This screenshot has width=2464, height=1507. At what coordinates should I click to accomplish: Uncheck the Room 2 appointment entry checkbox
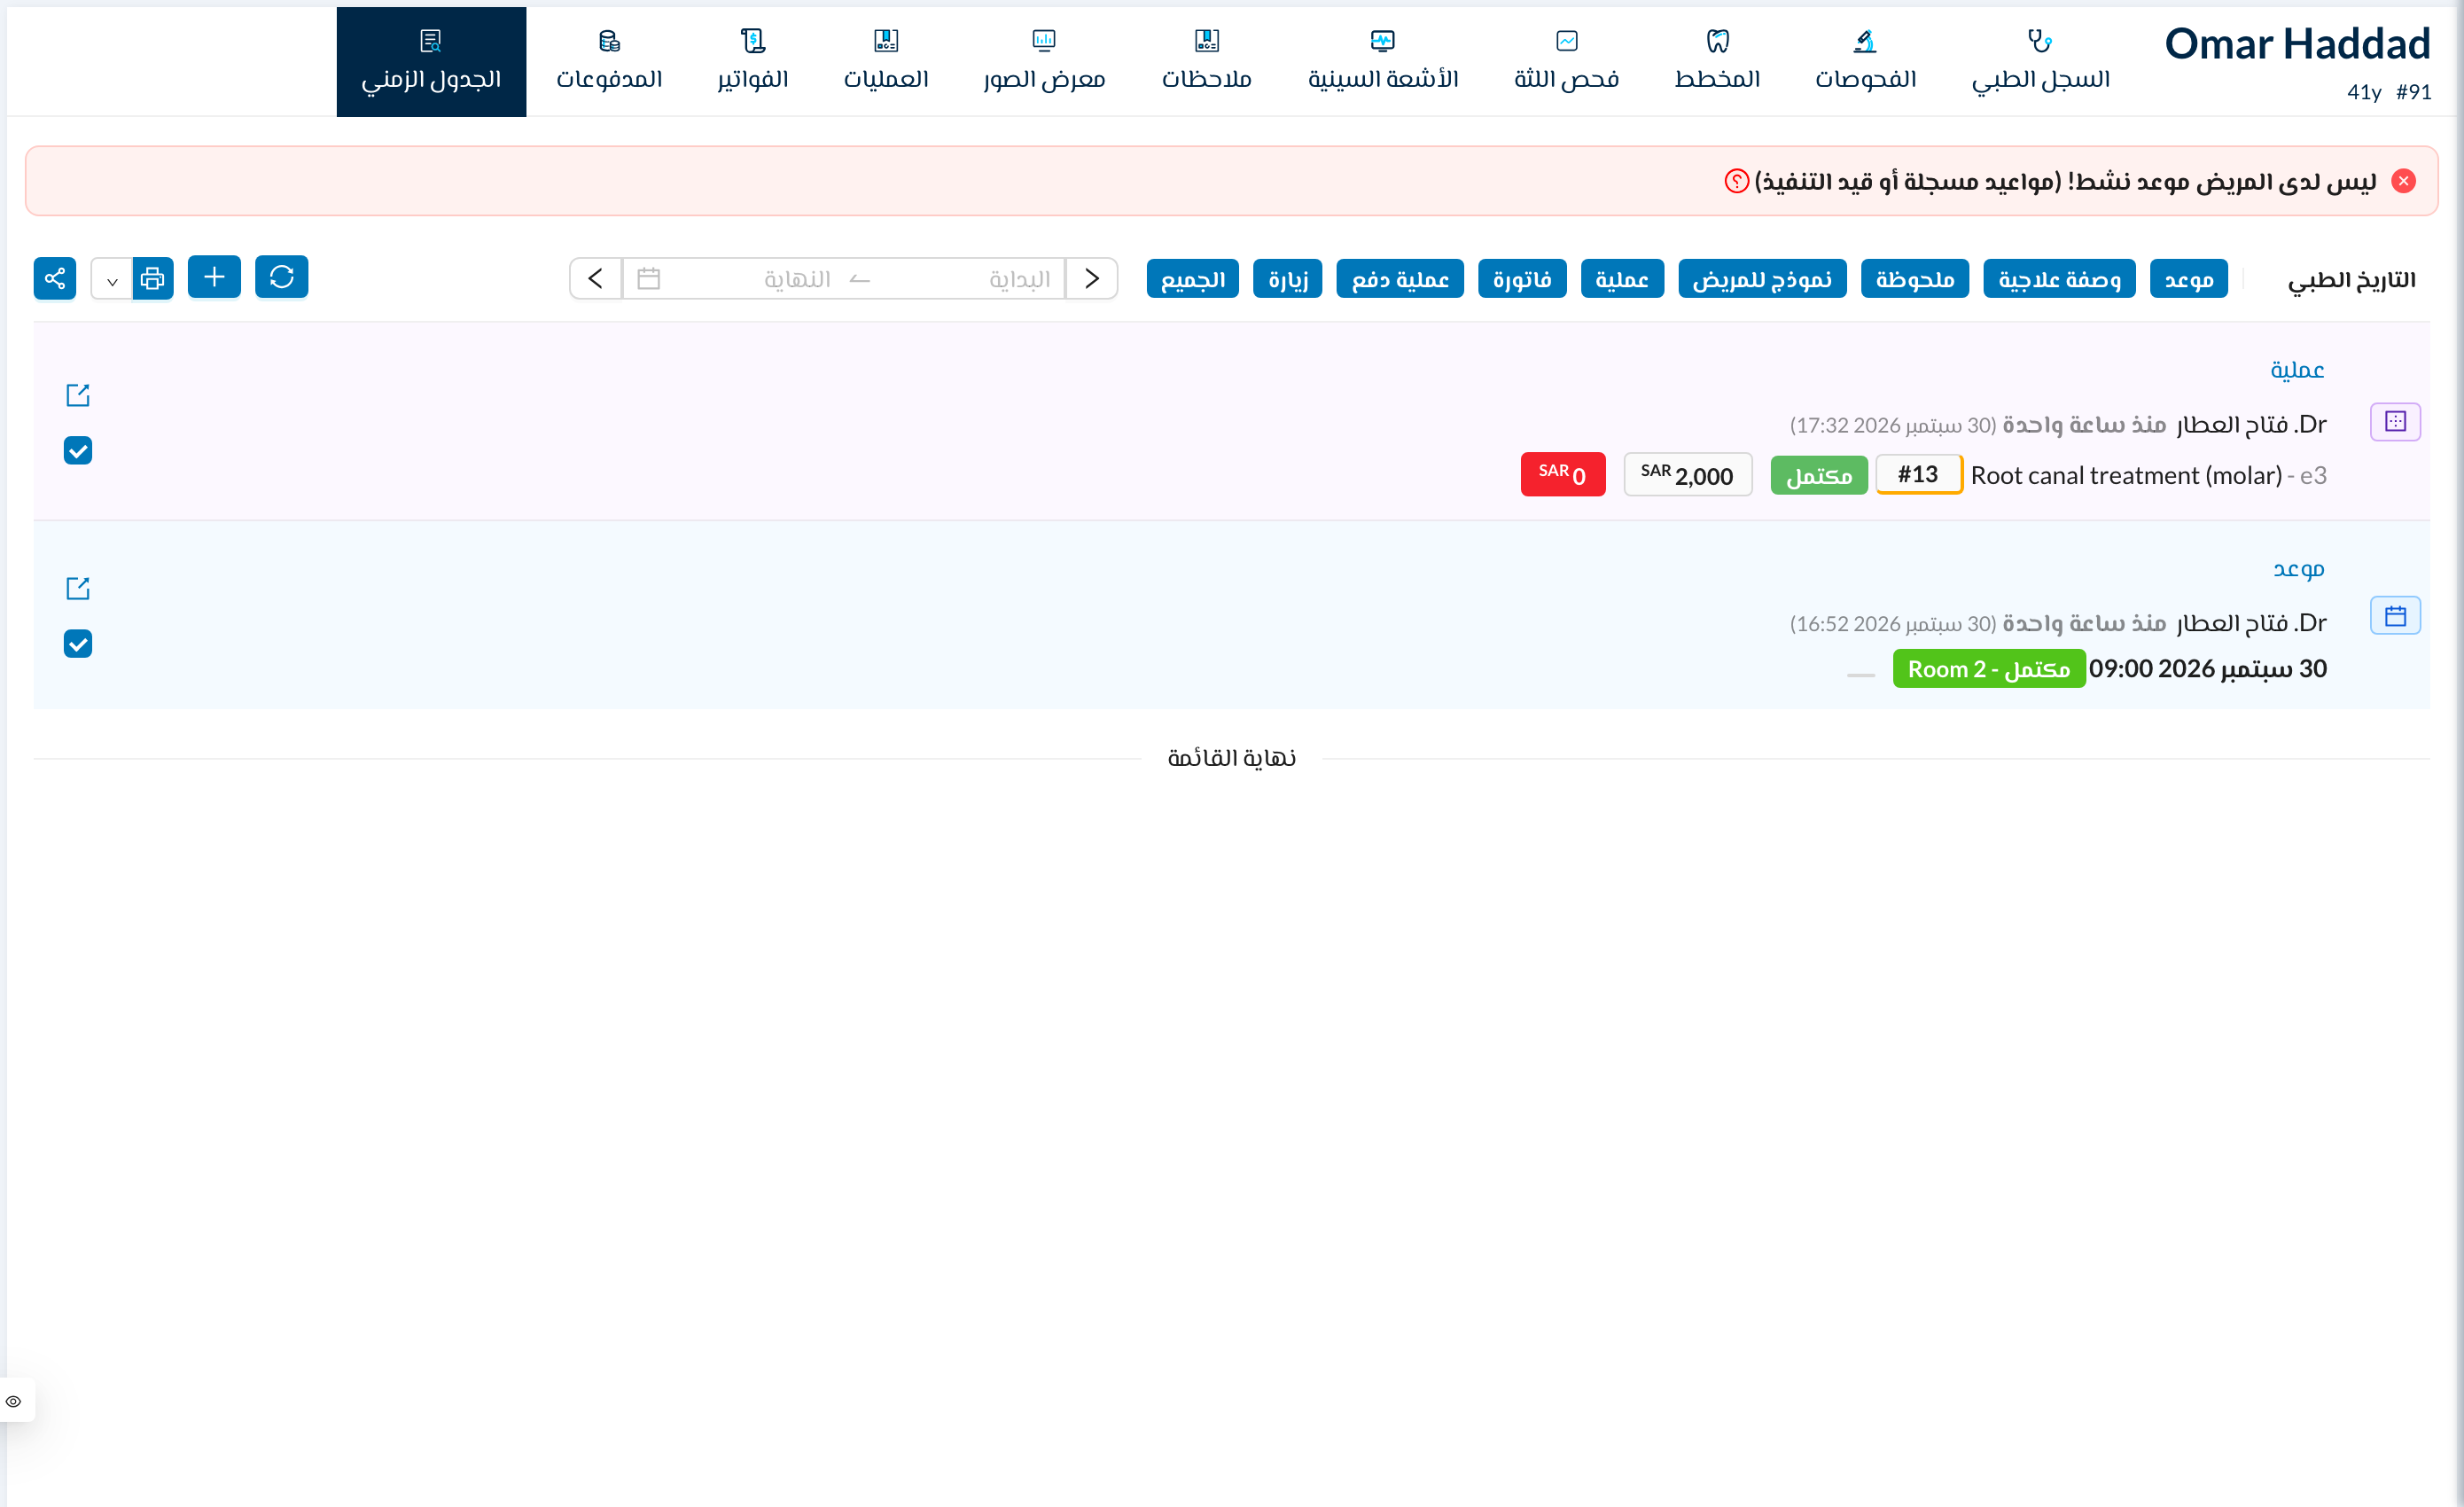78,644
